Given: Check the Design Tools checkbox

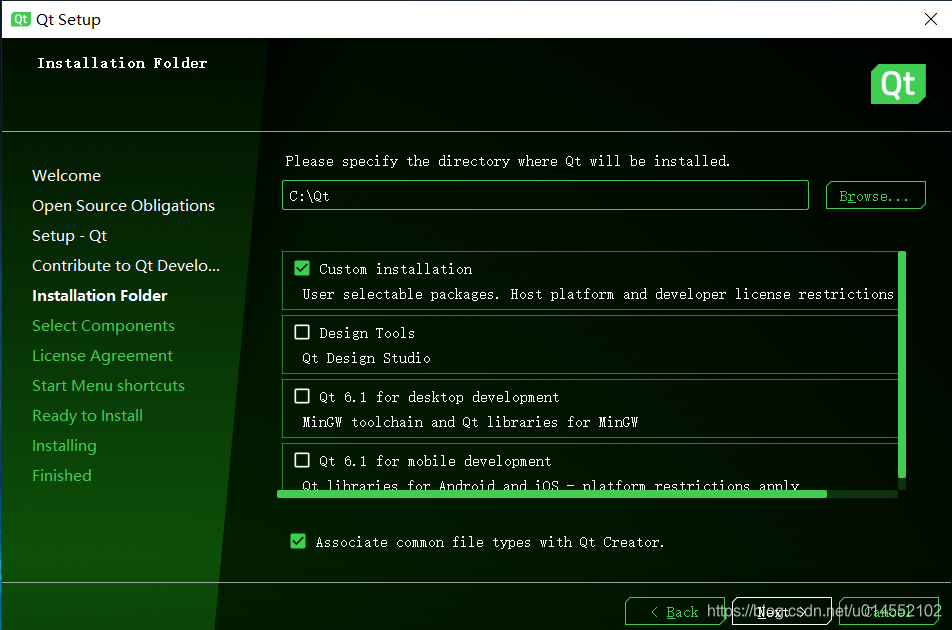Looking at the screenshot, I should coord(302,332).
